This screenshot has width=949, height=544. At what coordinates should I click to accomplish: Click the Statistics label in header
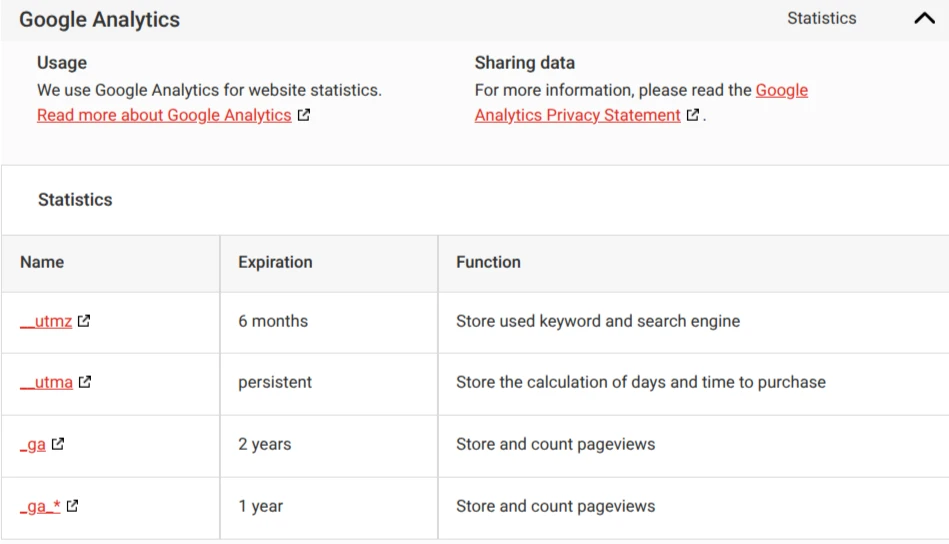[821, 18]
